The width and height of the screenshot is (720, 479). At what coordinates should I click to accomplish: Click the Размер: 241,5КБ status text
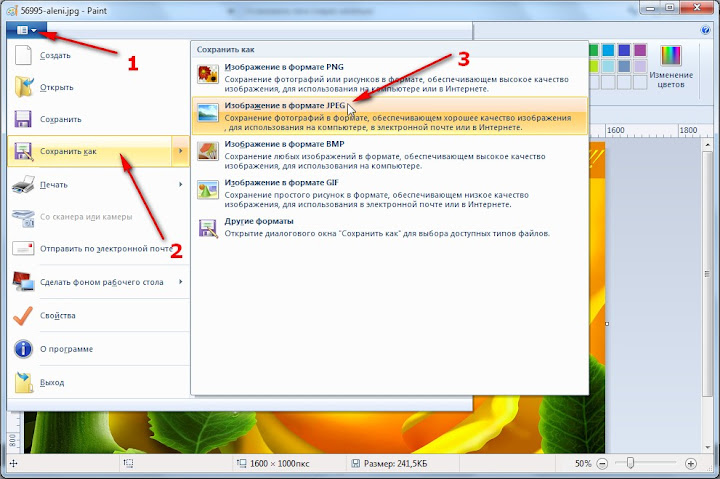(395, 464)
